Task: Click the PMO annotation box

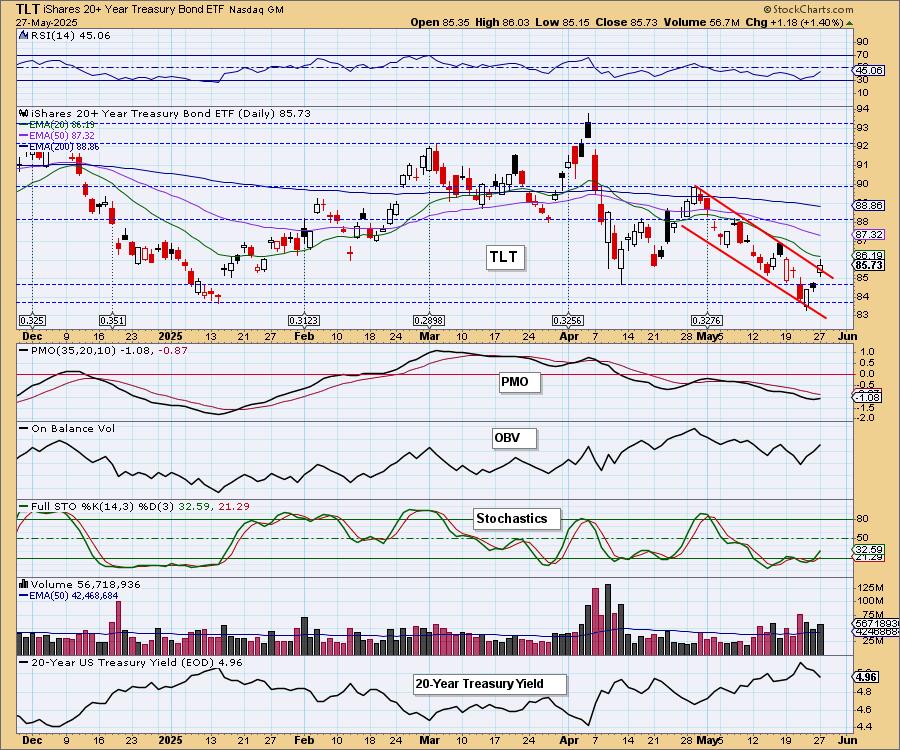Action: click(x=519, y=382)
